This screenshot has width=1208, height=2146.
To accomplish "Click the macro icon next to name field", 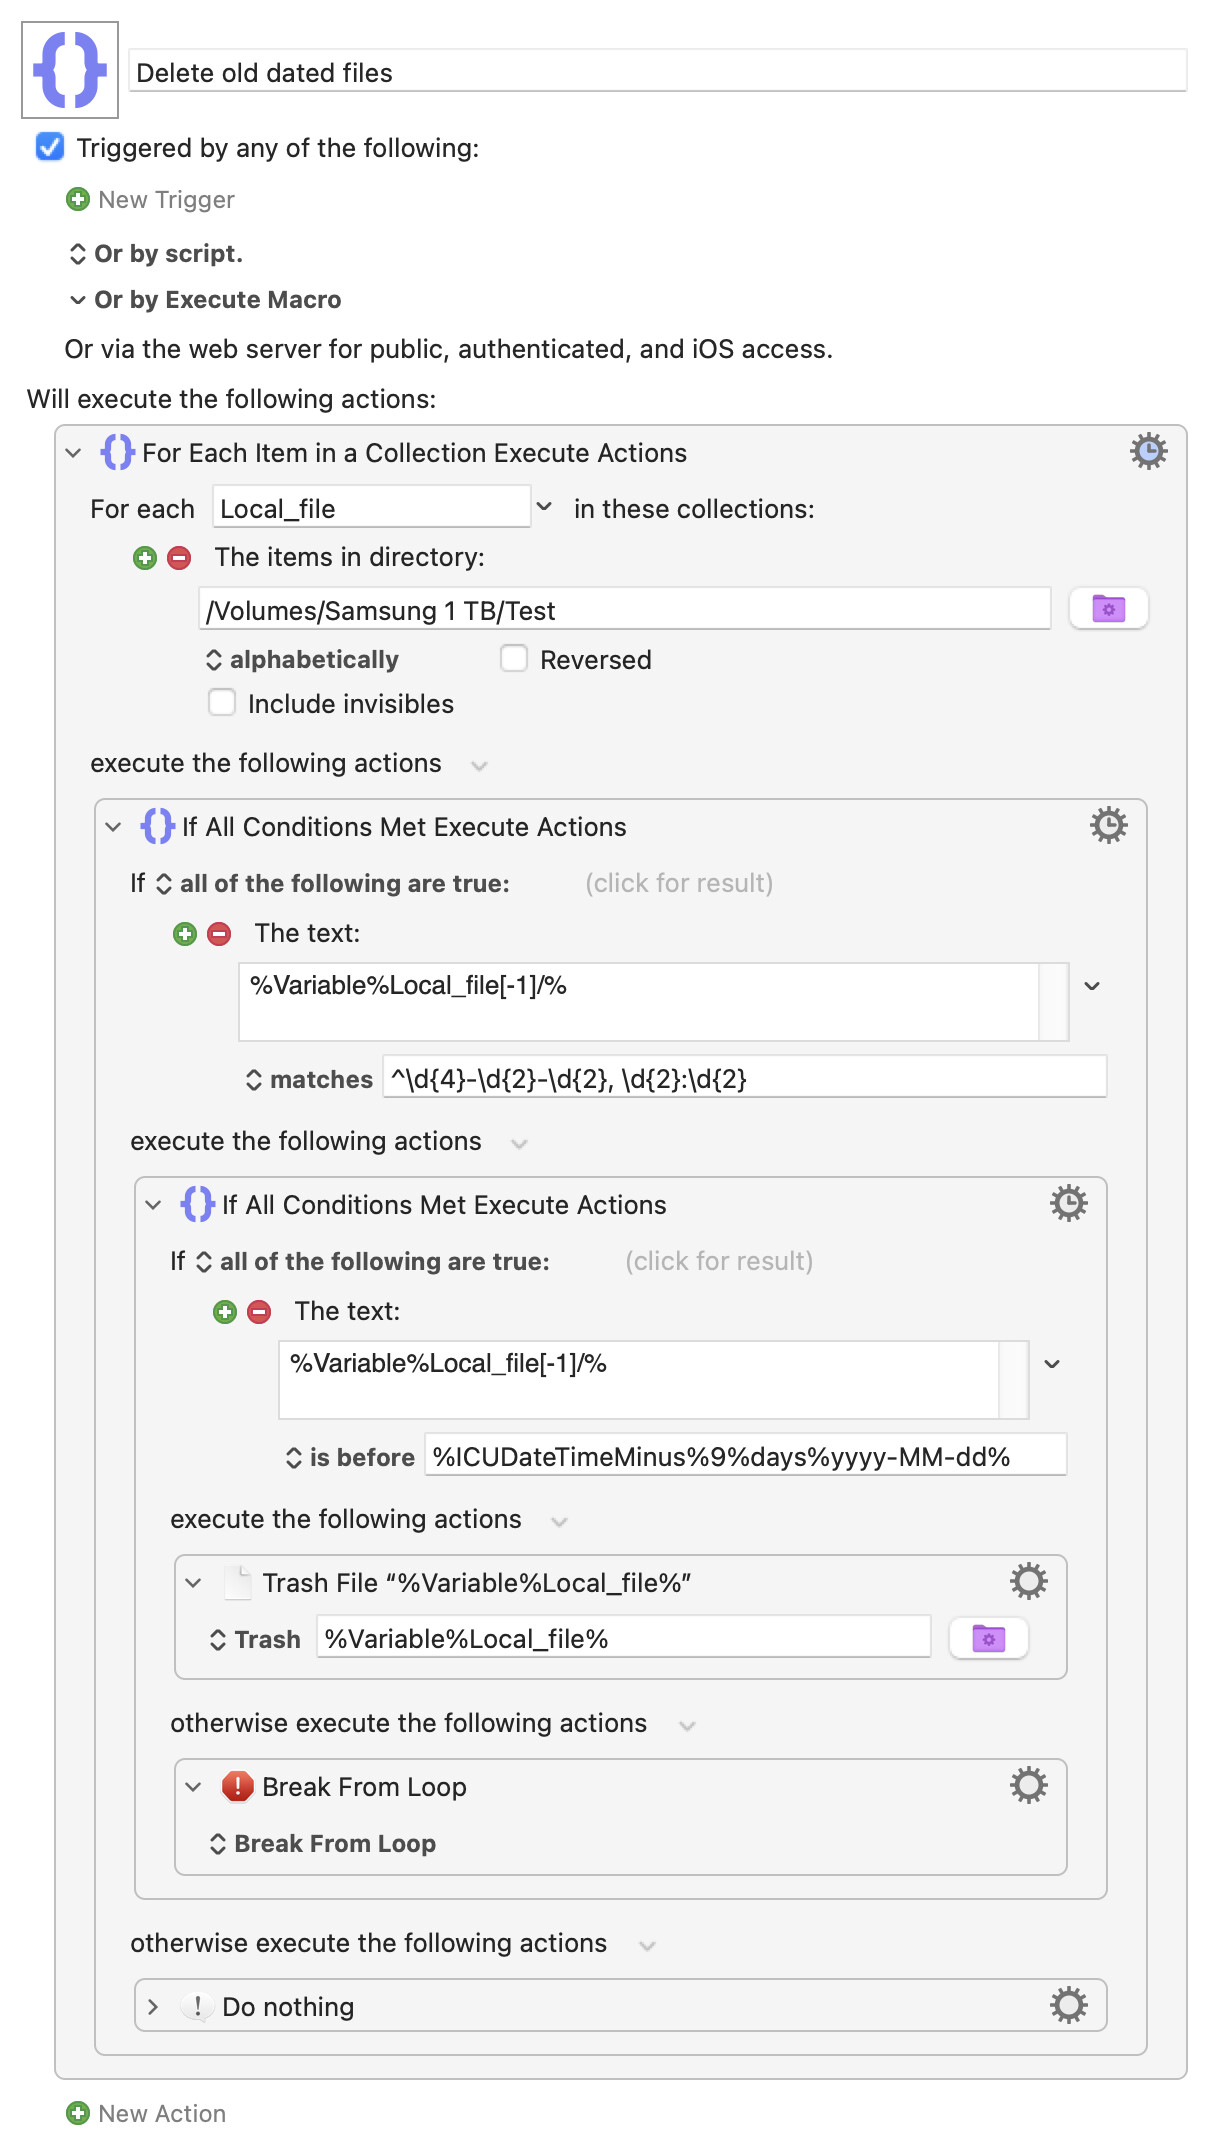I will [70, 70].
